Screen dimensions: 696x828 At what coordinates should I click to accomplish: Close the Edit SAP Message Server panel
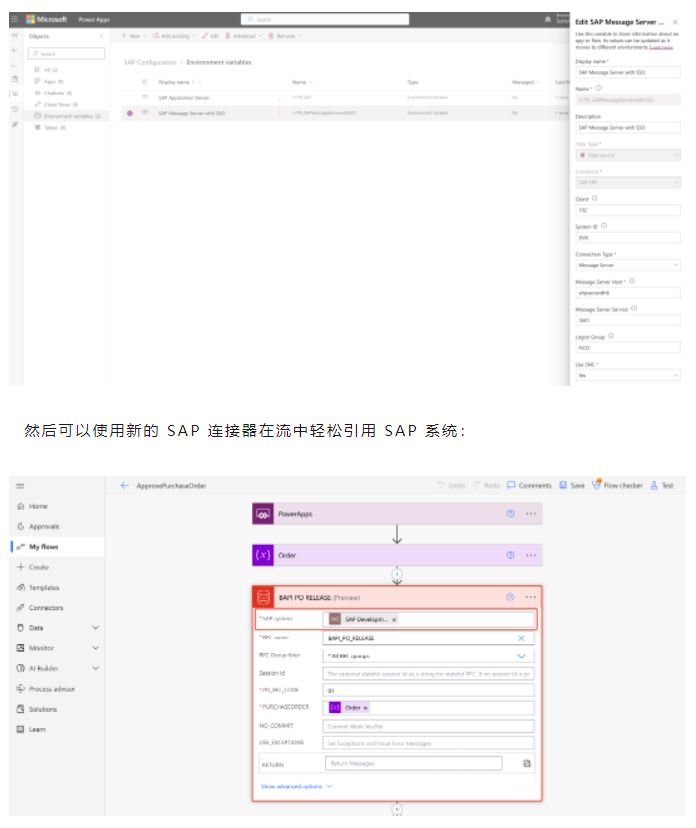[x=675, y=22]
